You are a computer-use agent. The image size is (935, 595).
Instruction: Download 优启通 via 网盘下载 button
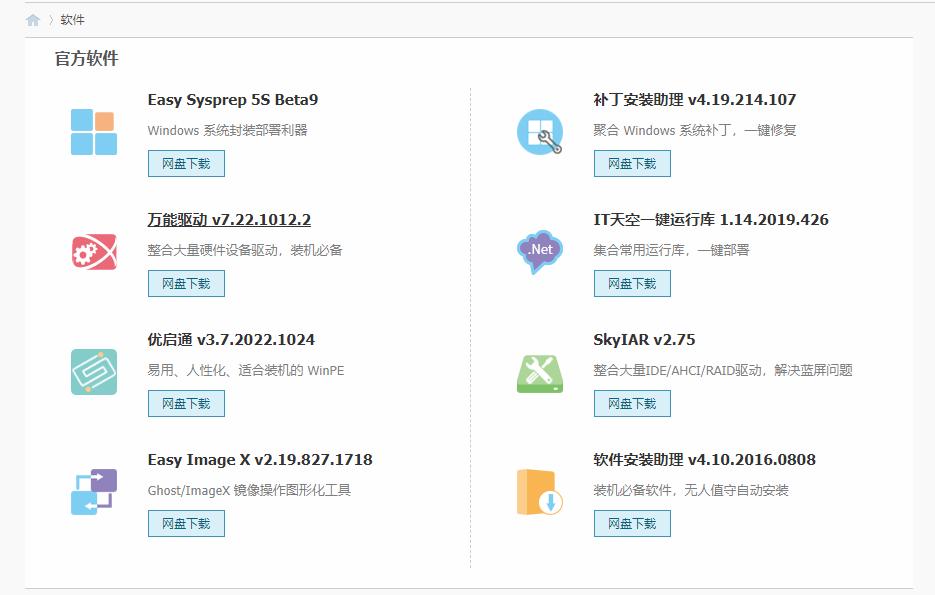[x=186, y=404]
